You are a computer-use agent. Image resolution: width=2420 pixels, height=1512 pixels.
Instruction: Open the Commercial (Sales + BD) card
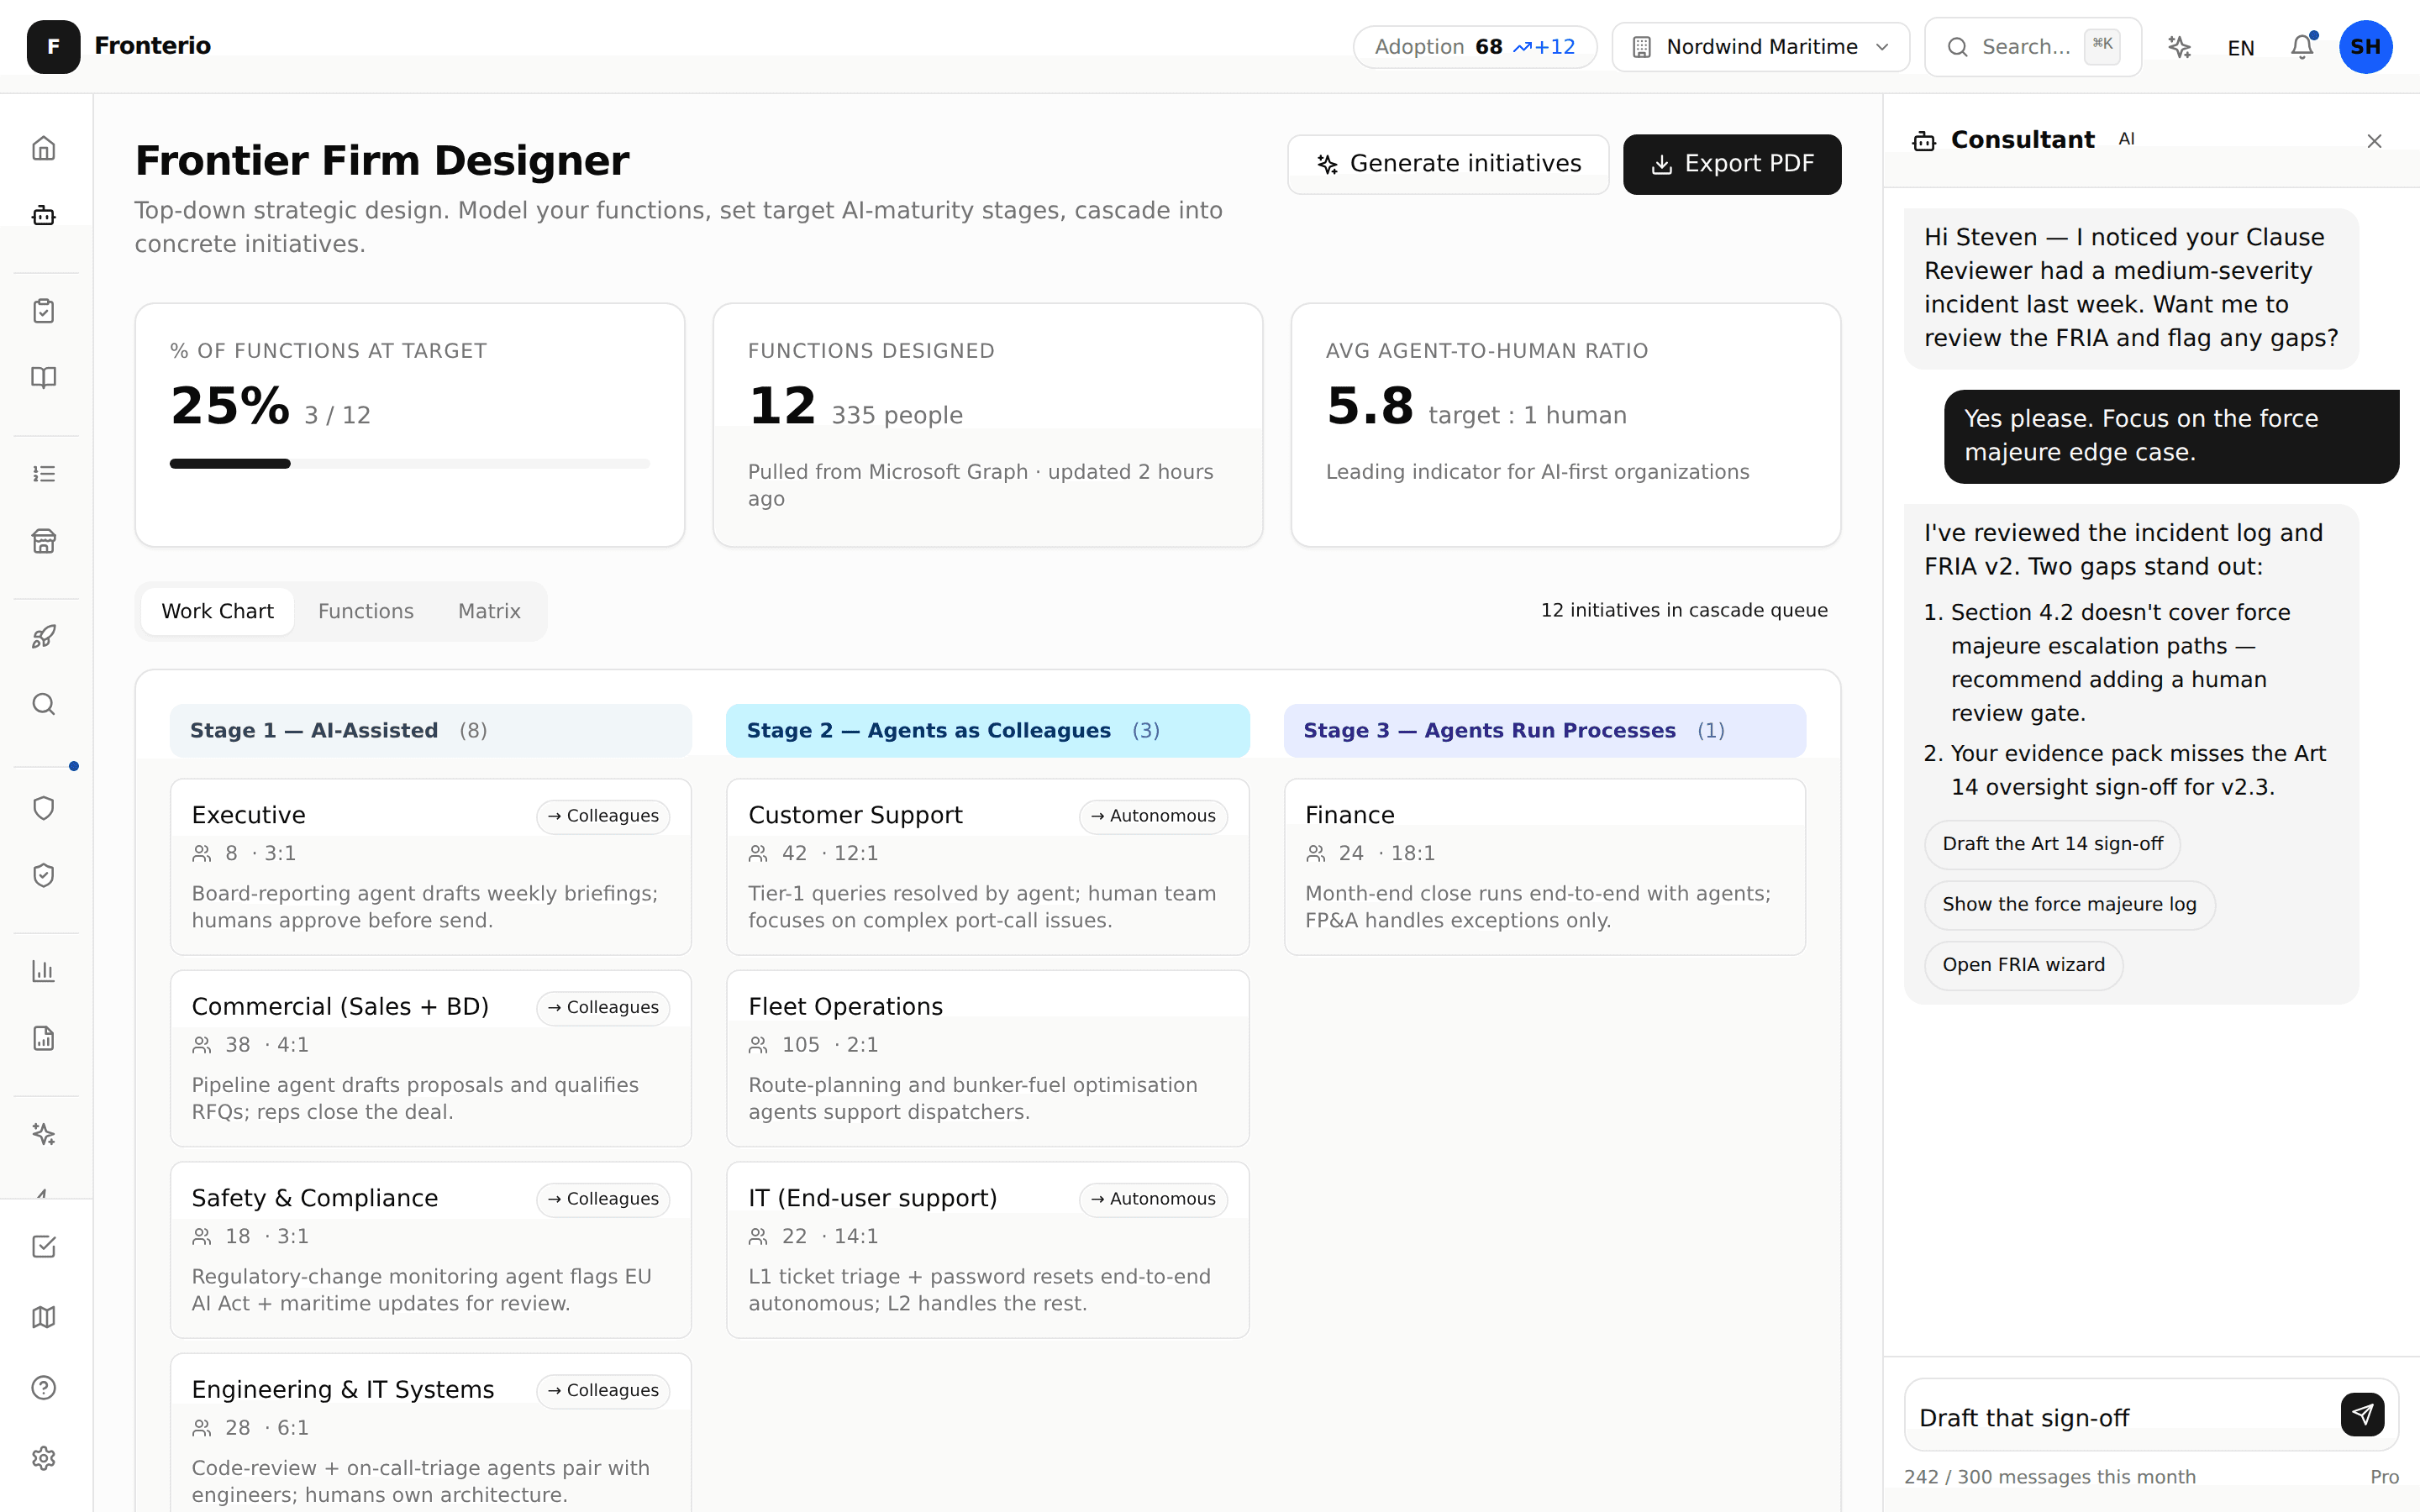(430, 1058)
